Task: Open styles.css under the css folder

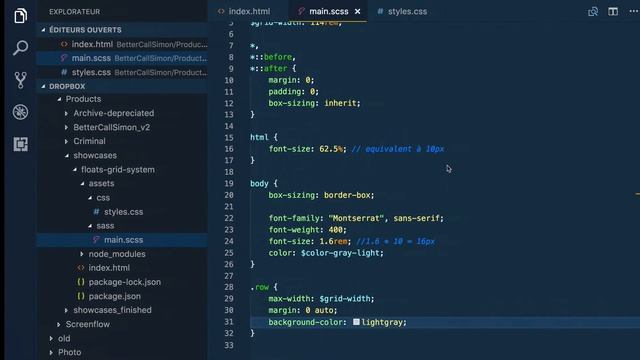Action: 123,212
